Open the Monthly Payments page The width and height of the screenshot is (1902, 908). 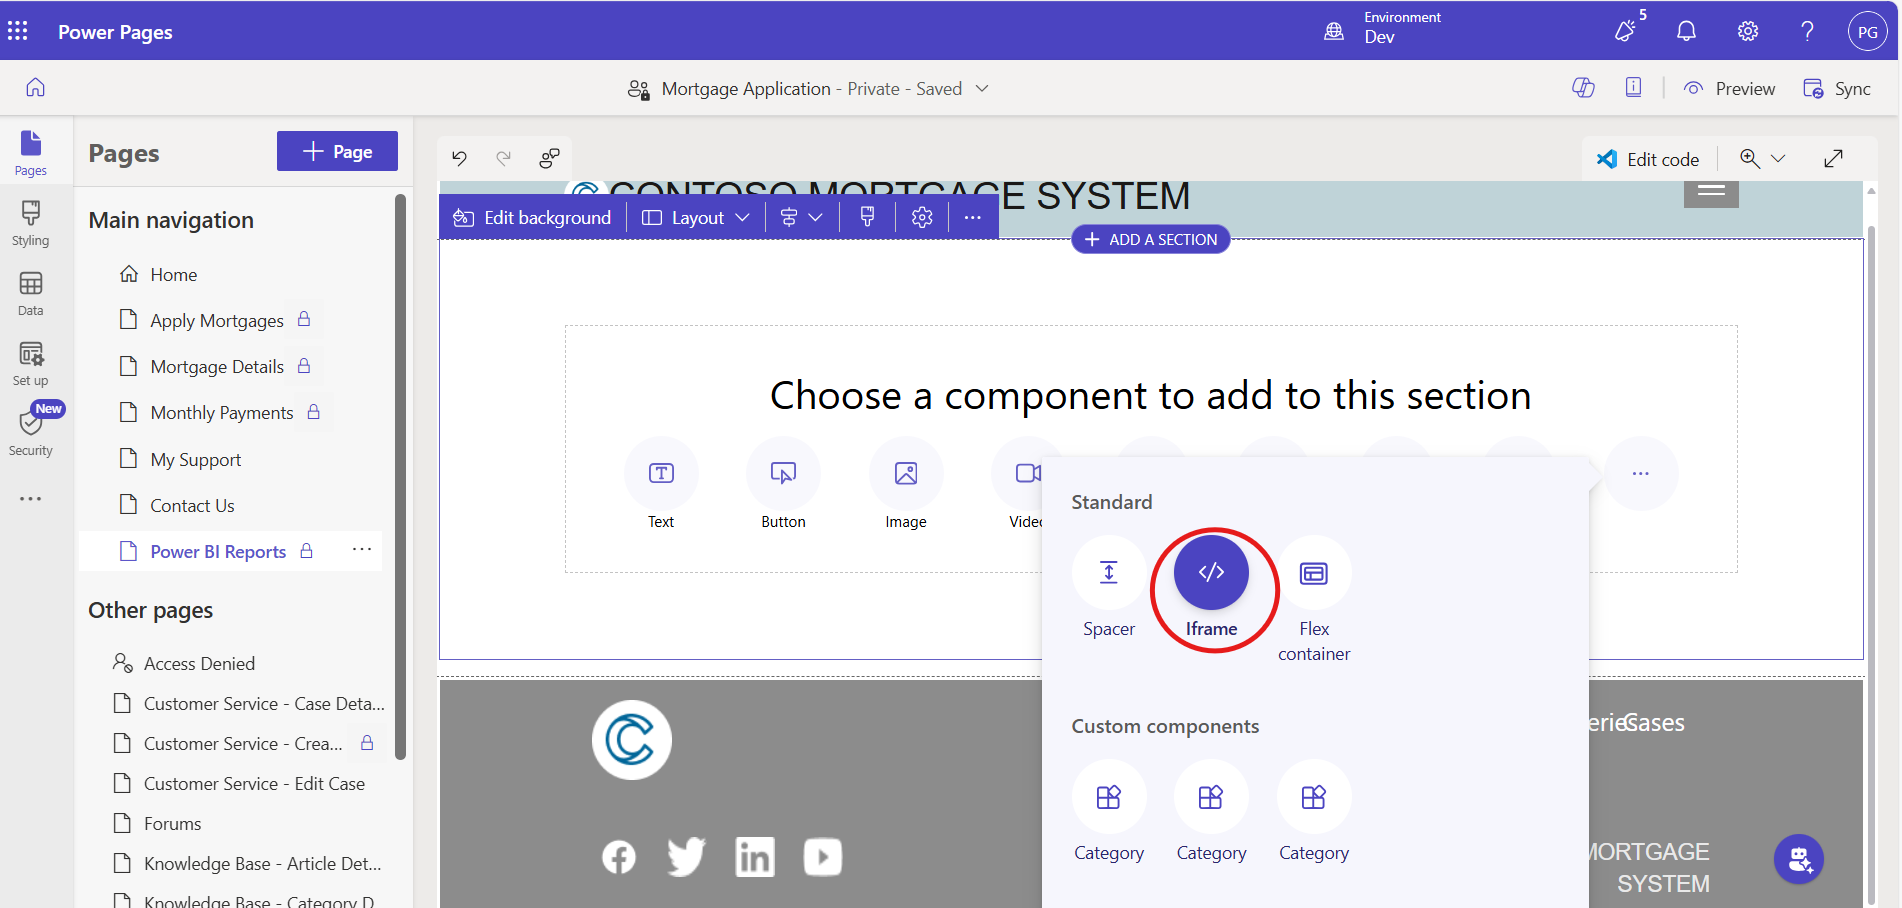pyautogui.click(x=221, y=413)
